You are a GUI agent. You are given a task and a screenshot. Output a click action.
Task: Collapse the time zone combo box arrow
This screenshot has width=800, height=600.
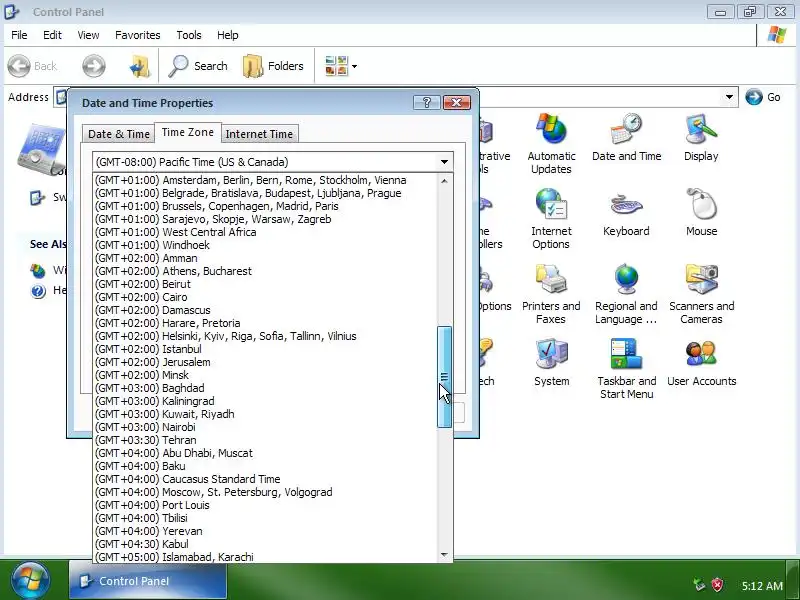click(x=444, y=162)
